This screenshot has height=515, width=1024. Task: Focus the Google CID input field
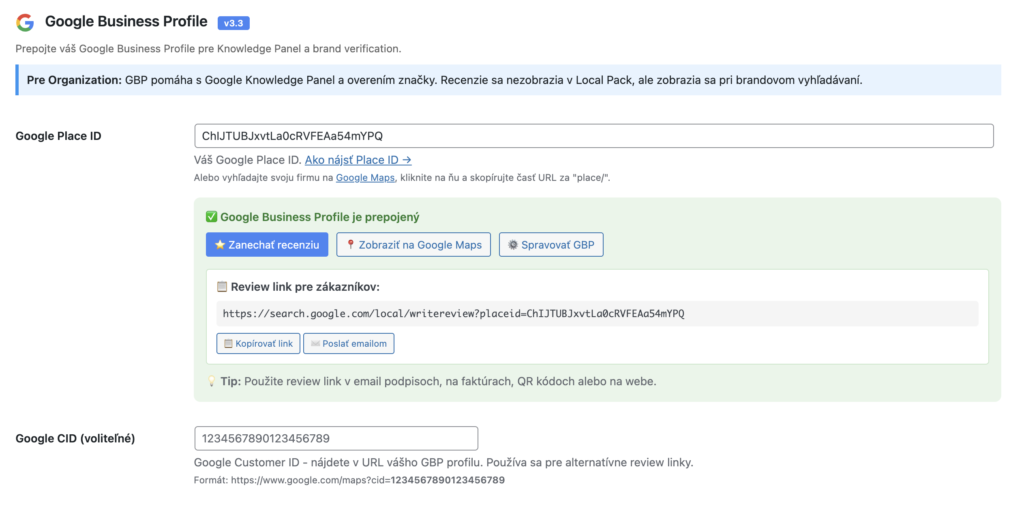tap(336, 438)
